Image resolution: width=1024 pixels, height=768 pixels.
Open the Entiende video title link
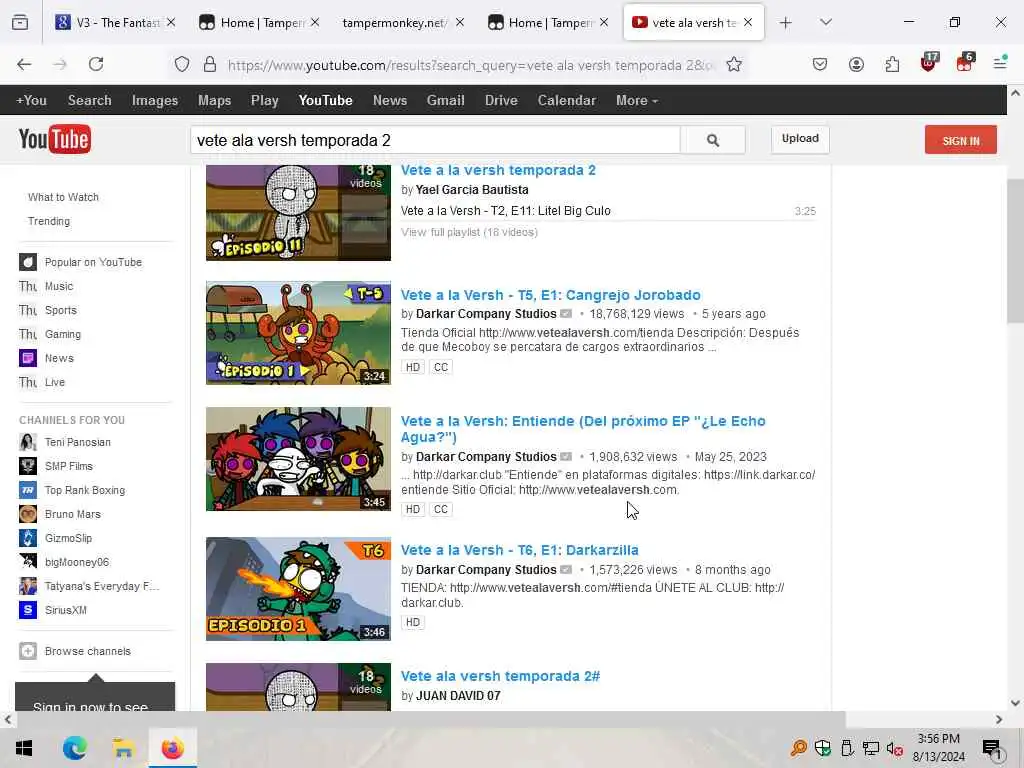[583, 429]
